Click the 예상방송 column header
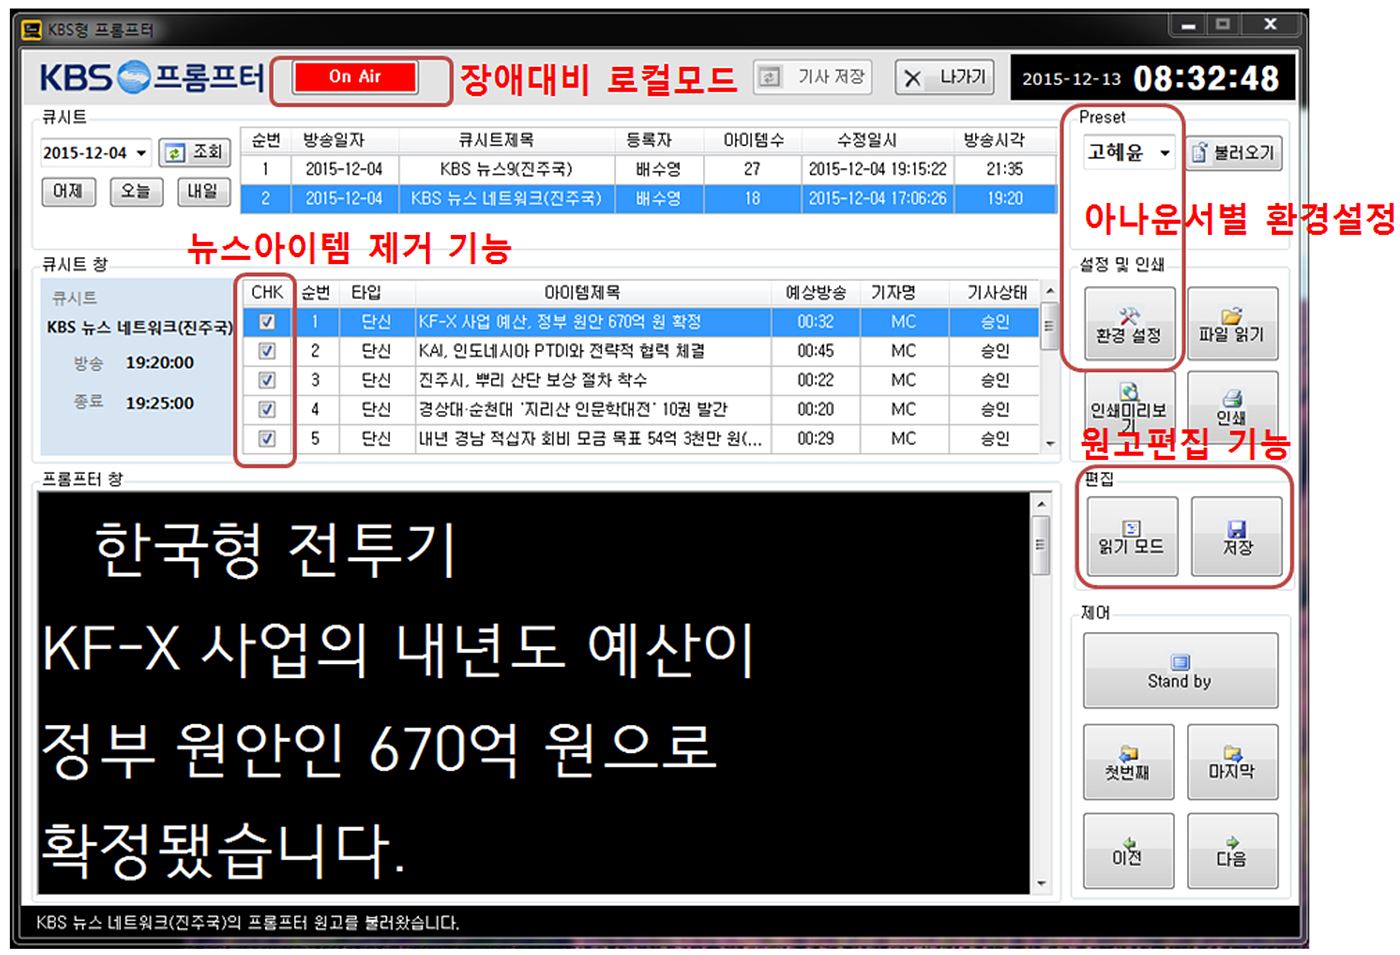 [x=816, y=293]
